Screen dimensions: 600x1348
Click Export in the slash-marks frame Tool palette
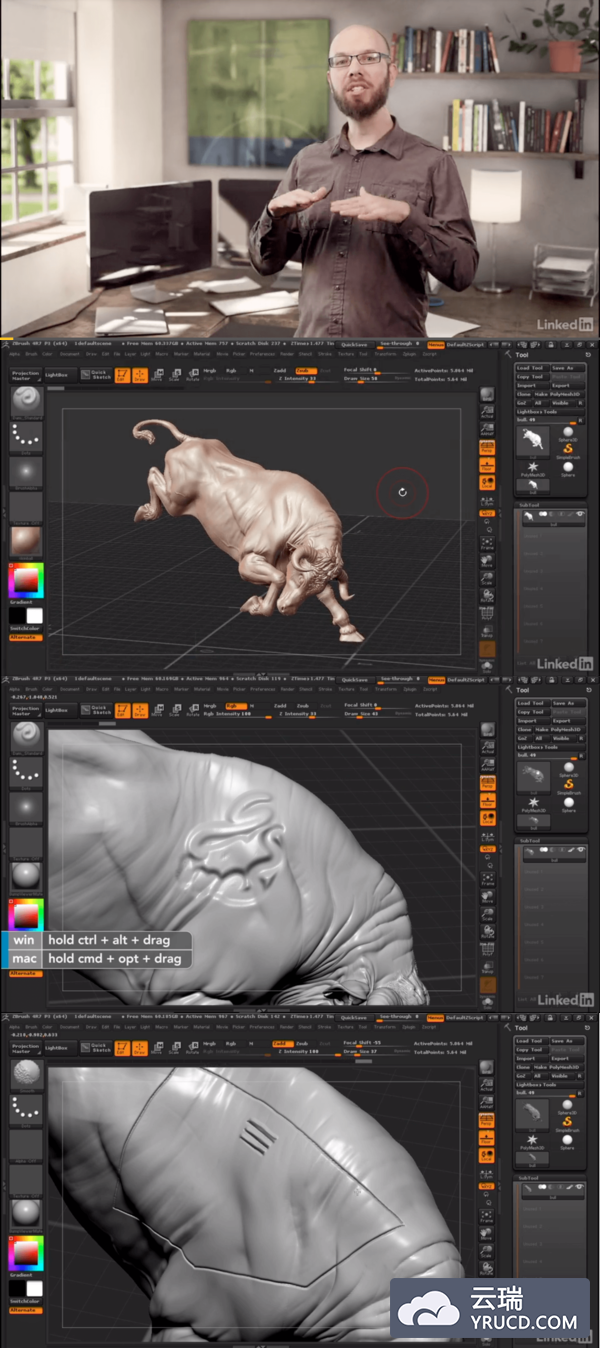pos(568,1059)
